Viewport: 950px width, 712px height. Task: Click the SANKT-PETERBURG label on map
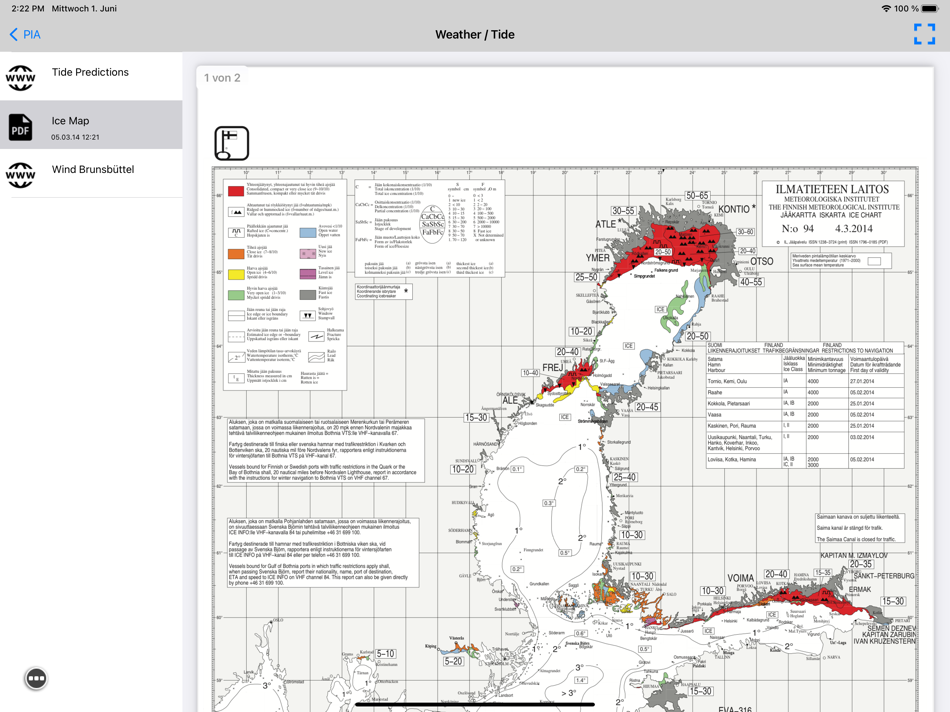pos(884,576)
